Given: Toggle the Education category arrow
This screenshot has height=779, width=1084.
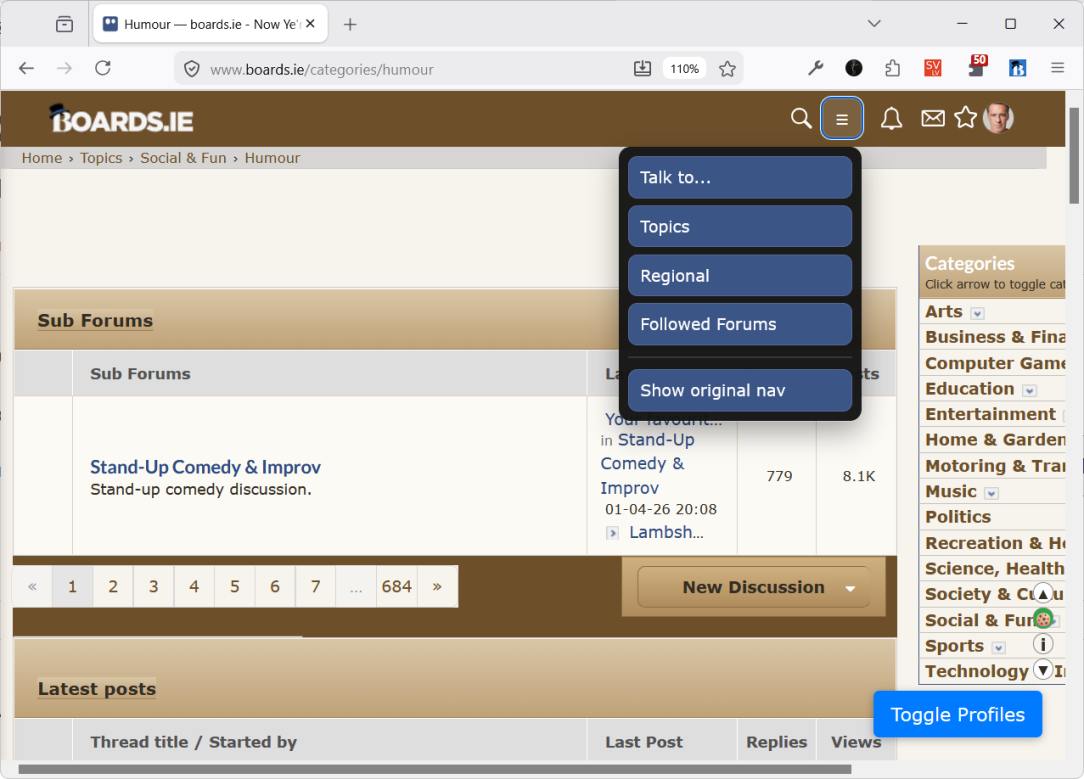Looking at the screenshot, I should (x=1029, y=391).
